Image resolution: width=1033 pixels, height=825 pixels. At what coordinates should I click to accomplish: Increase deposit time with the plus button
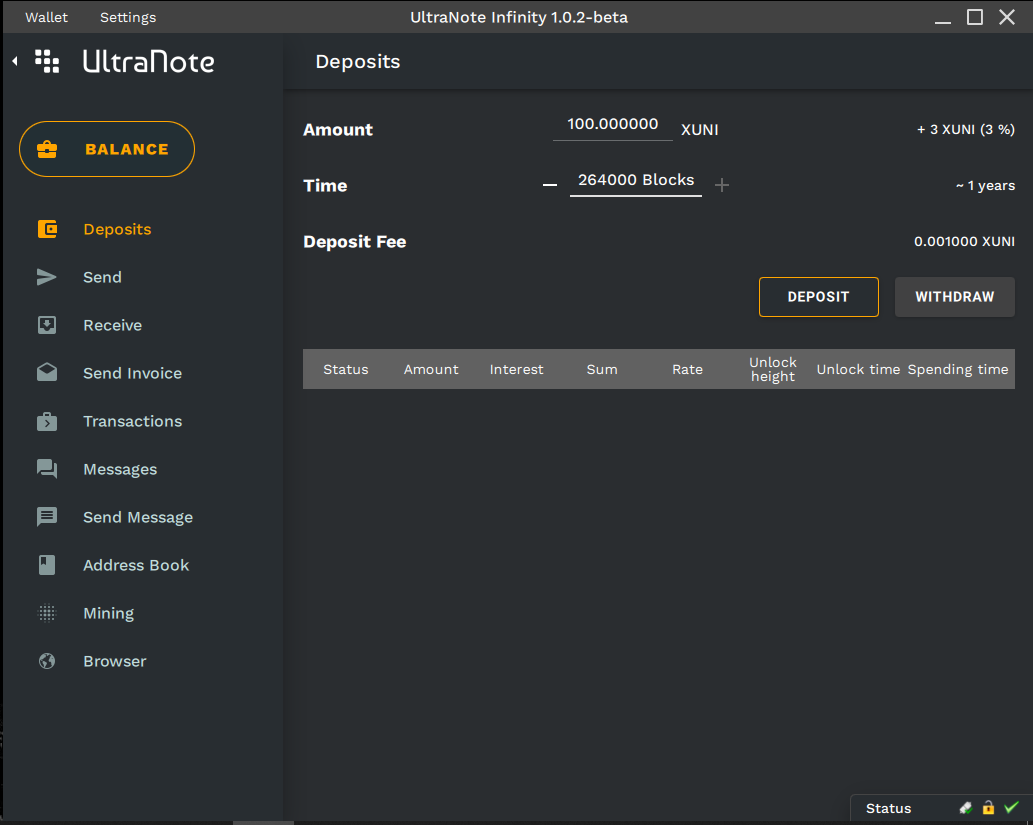click(x=722, y=185)
